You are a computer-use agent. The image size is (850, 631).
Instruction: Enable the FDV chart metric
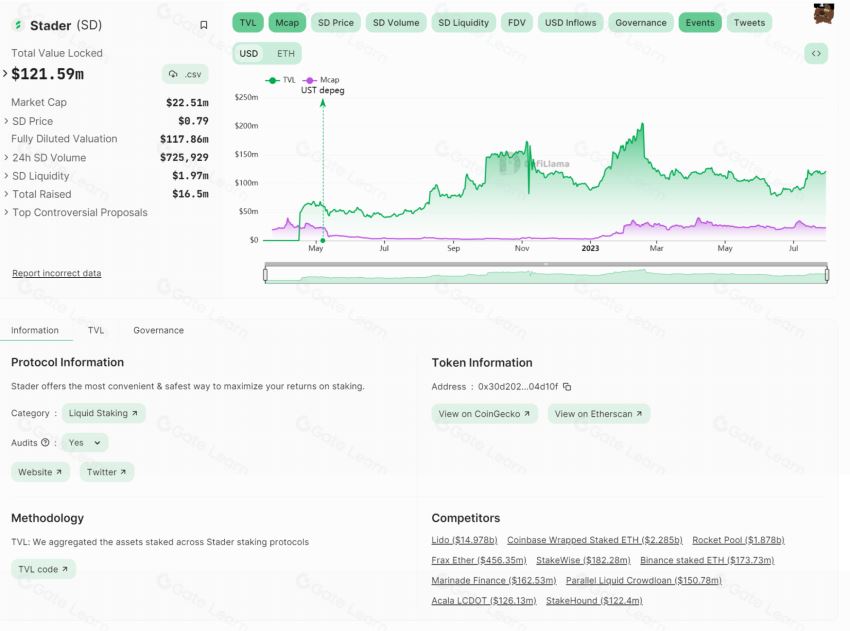(x=517, y=23)
